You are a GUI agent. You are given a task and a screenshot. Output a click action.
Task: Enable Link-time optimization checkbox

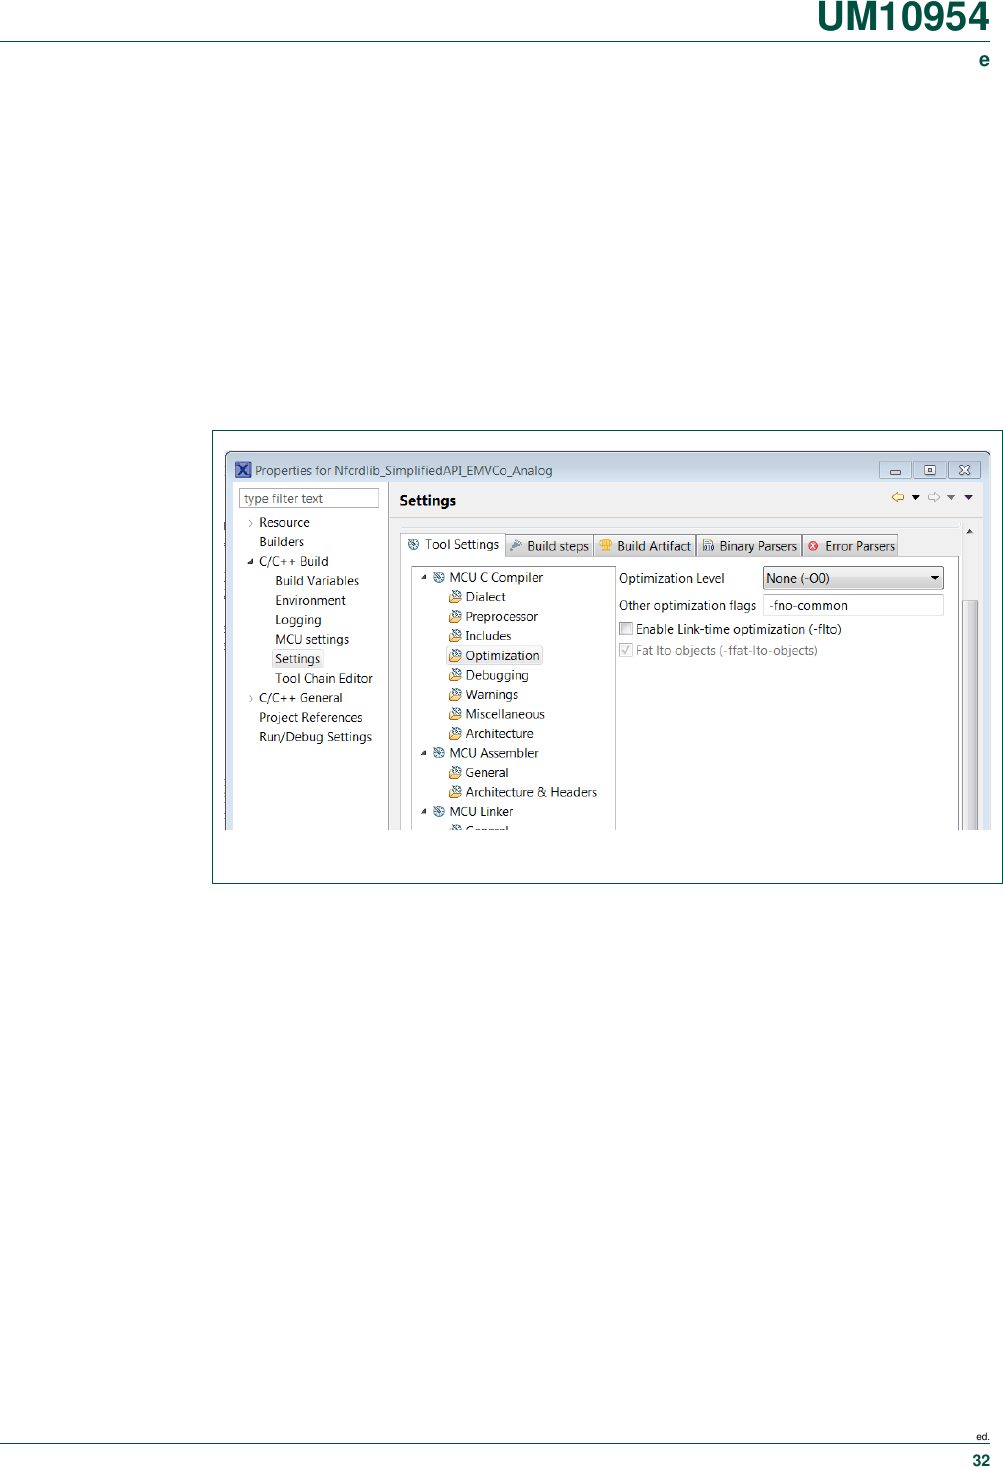pyautogui.click(x=626, y=629)
